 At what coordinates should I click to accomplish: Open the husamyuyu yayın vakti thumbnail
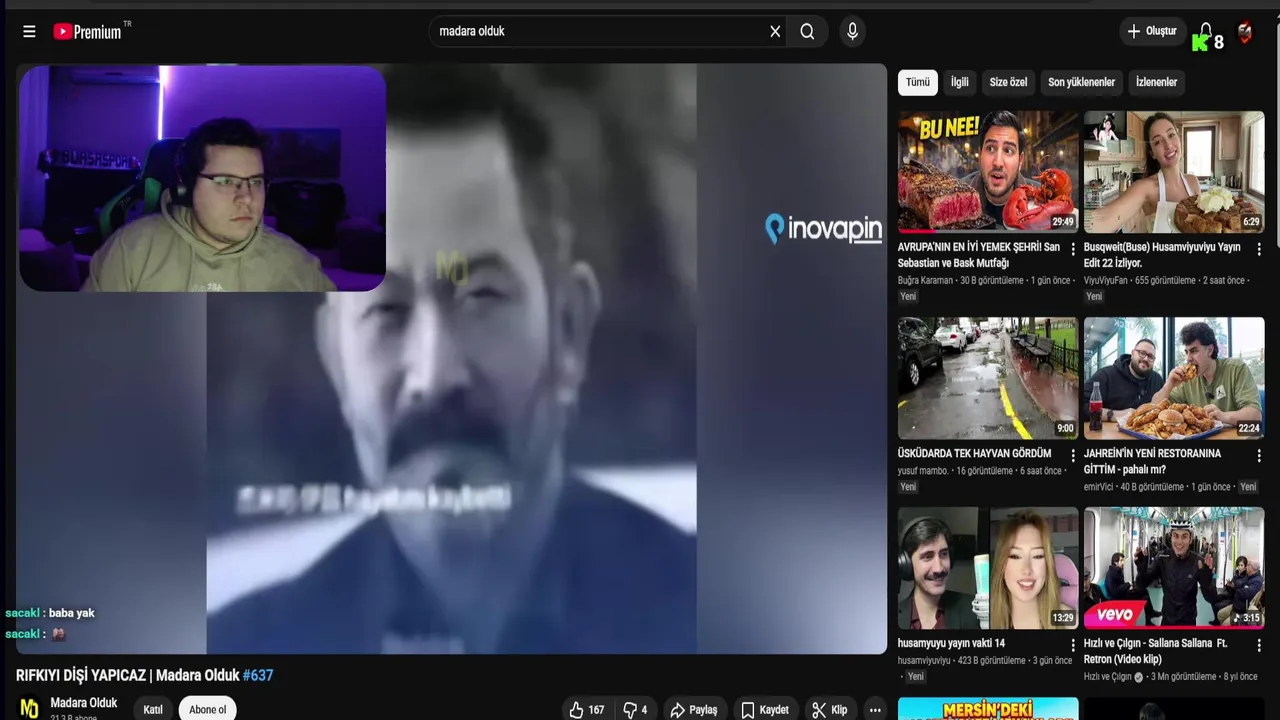pyautogui.click(x=988, y=568)
